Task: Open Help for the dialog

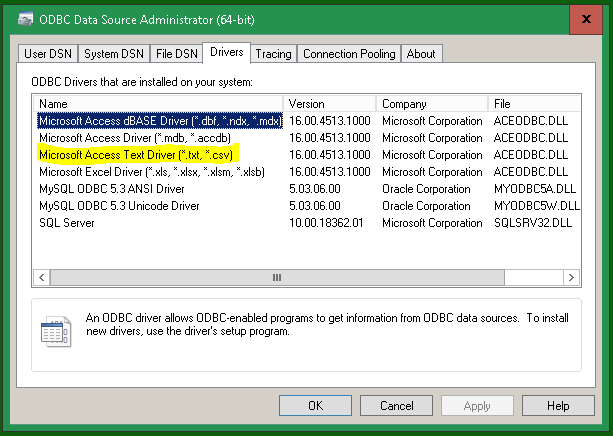Action: [x=558, y=405]
